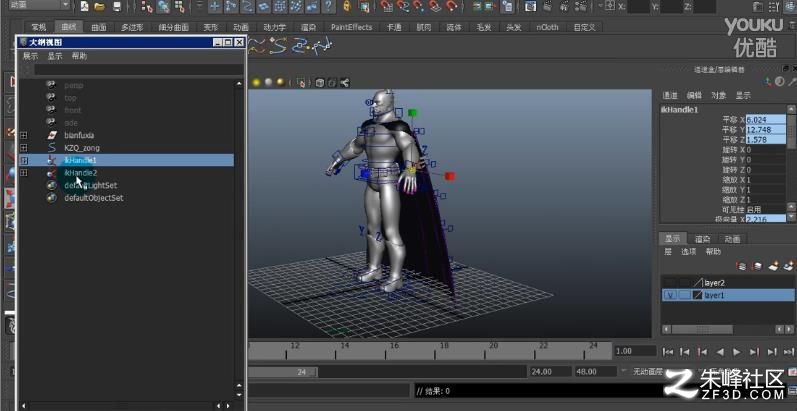Select ikHandle2 in the outliner
The height and width of the screenshot is (411, 797).
pyautogui.click(x=81, y=173)
